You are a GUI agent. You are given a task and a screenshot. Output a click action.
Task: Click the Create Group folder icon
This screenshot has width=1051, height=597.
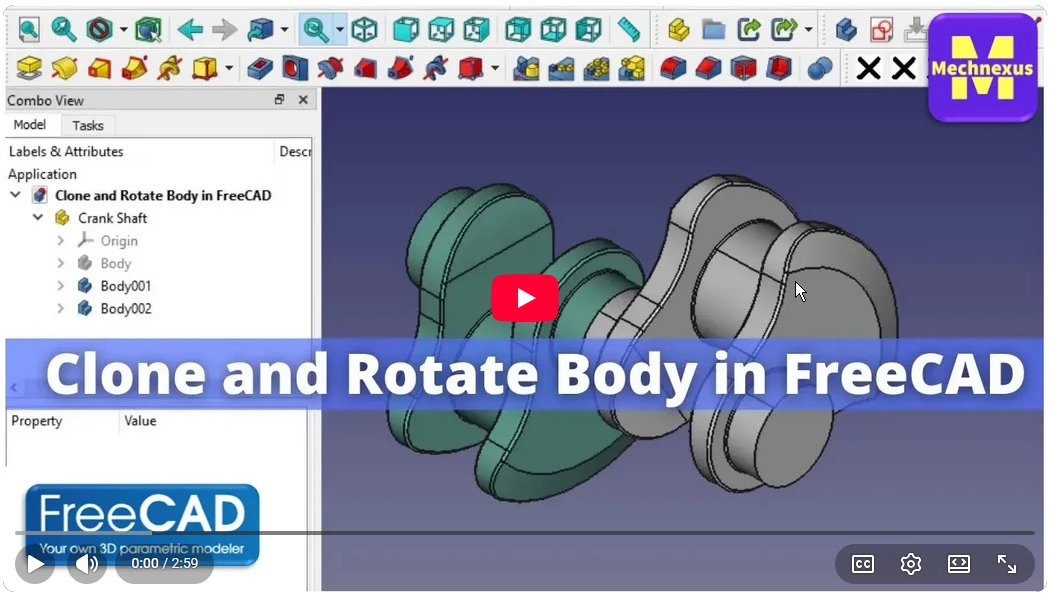[x=713, y=30]
